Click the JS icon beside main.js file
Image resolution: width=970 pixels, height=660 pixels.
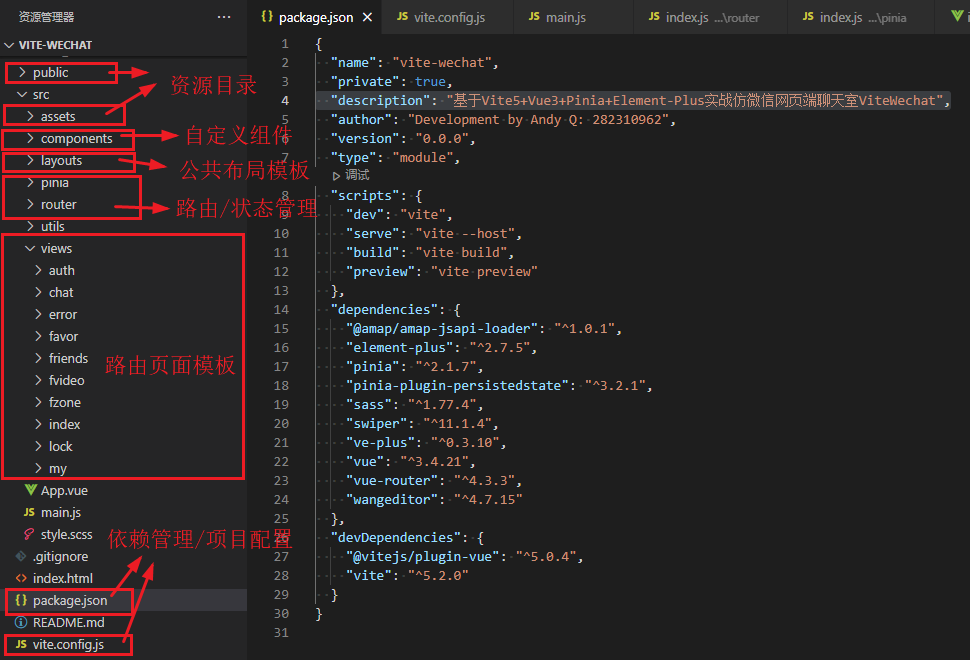coord(29,512)
